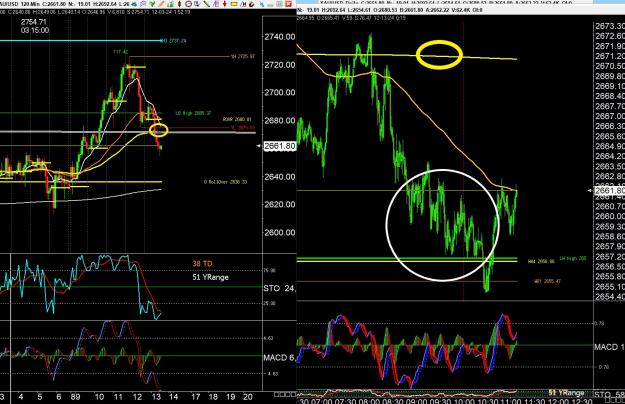Click the red down-arrow marker toolbar icon
This screenshot has width=625, height=404.
click(225, 4)
